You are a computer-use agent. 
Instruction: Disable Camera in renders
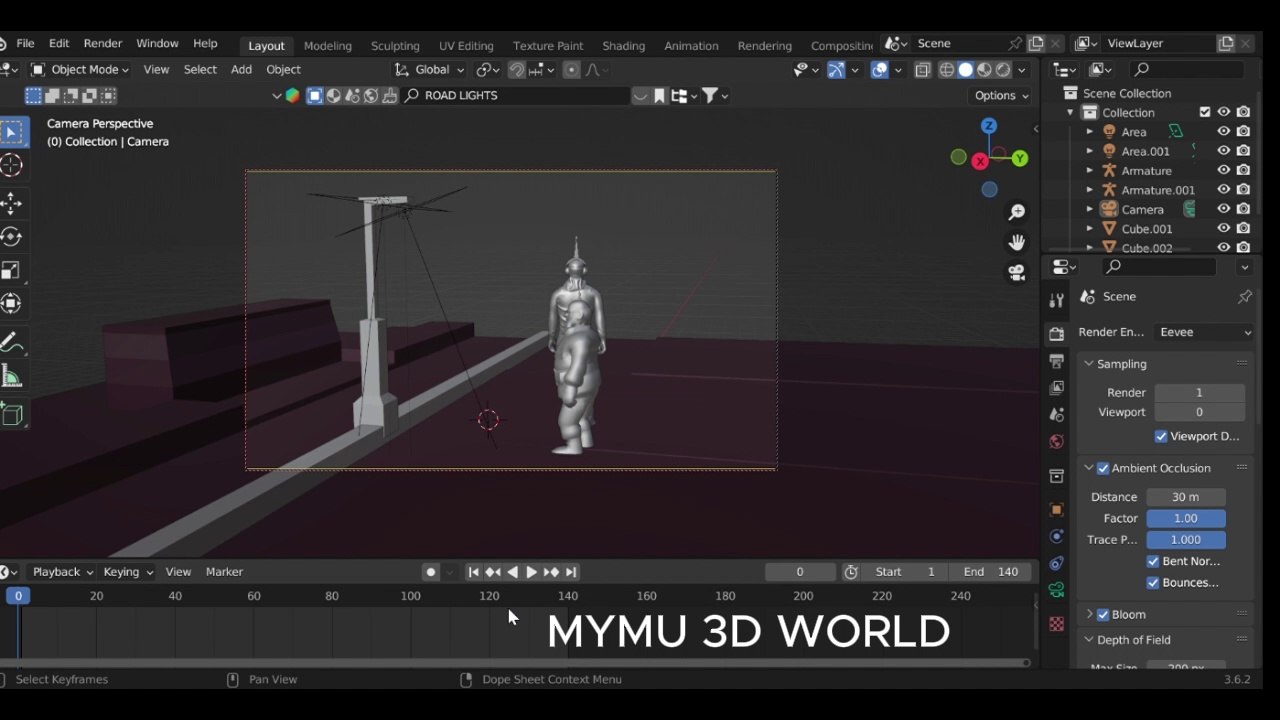pyautogui.click(x=1243, y=210)
